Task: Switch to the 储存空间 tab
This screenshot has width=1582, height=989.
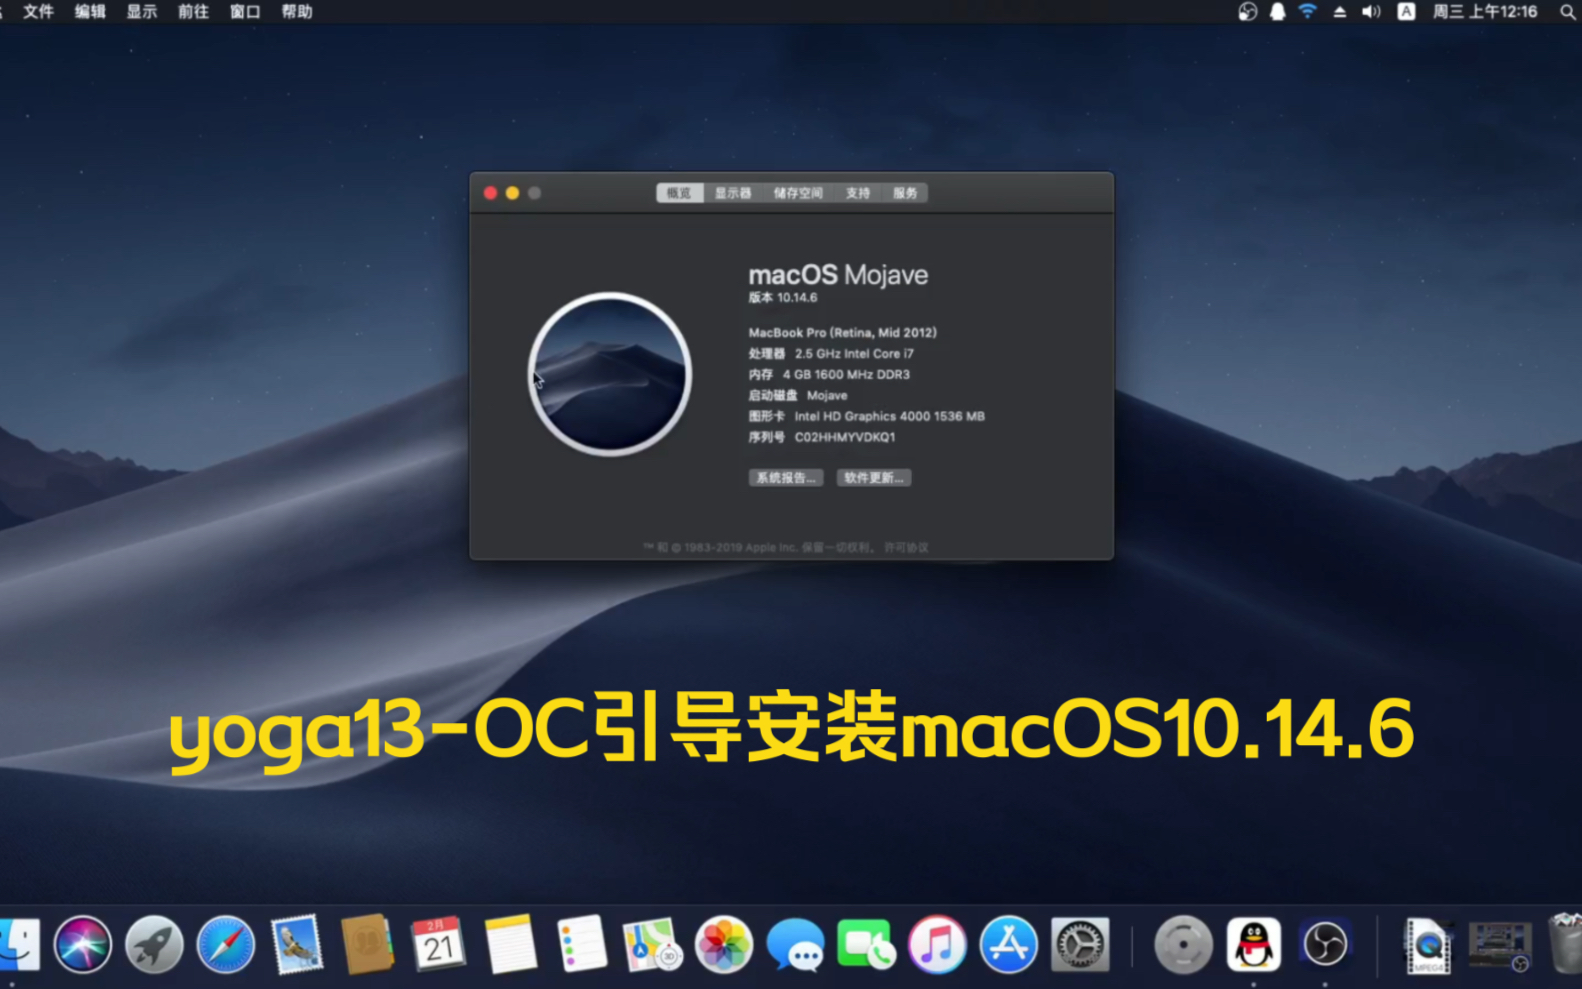Action: coord(798,193)
